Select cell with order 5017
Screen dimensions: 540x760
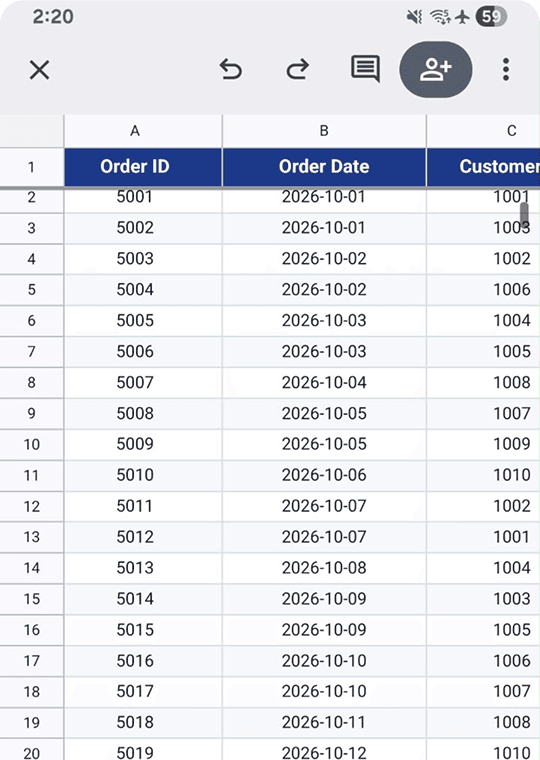coord(143,692)
